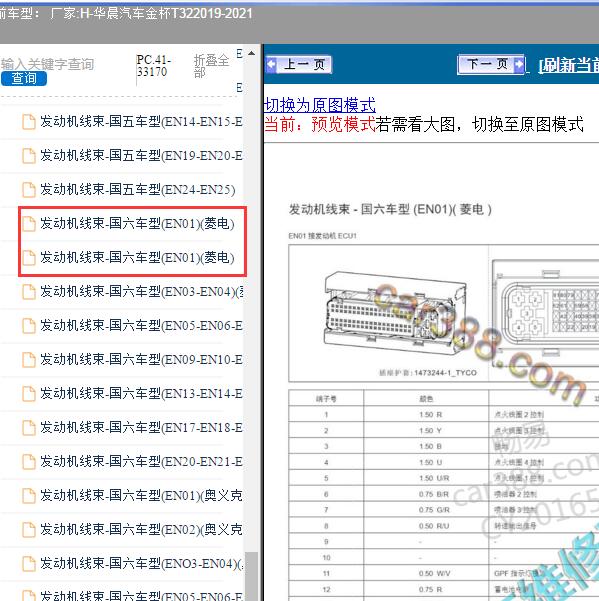Click the connector pinout face diagram

click(546, 312)
